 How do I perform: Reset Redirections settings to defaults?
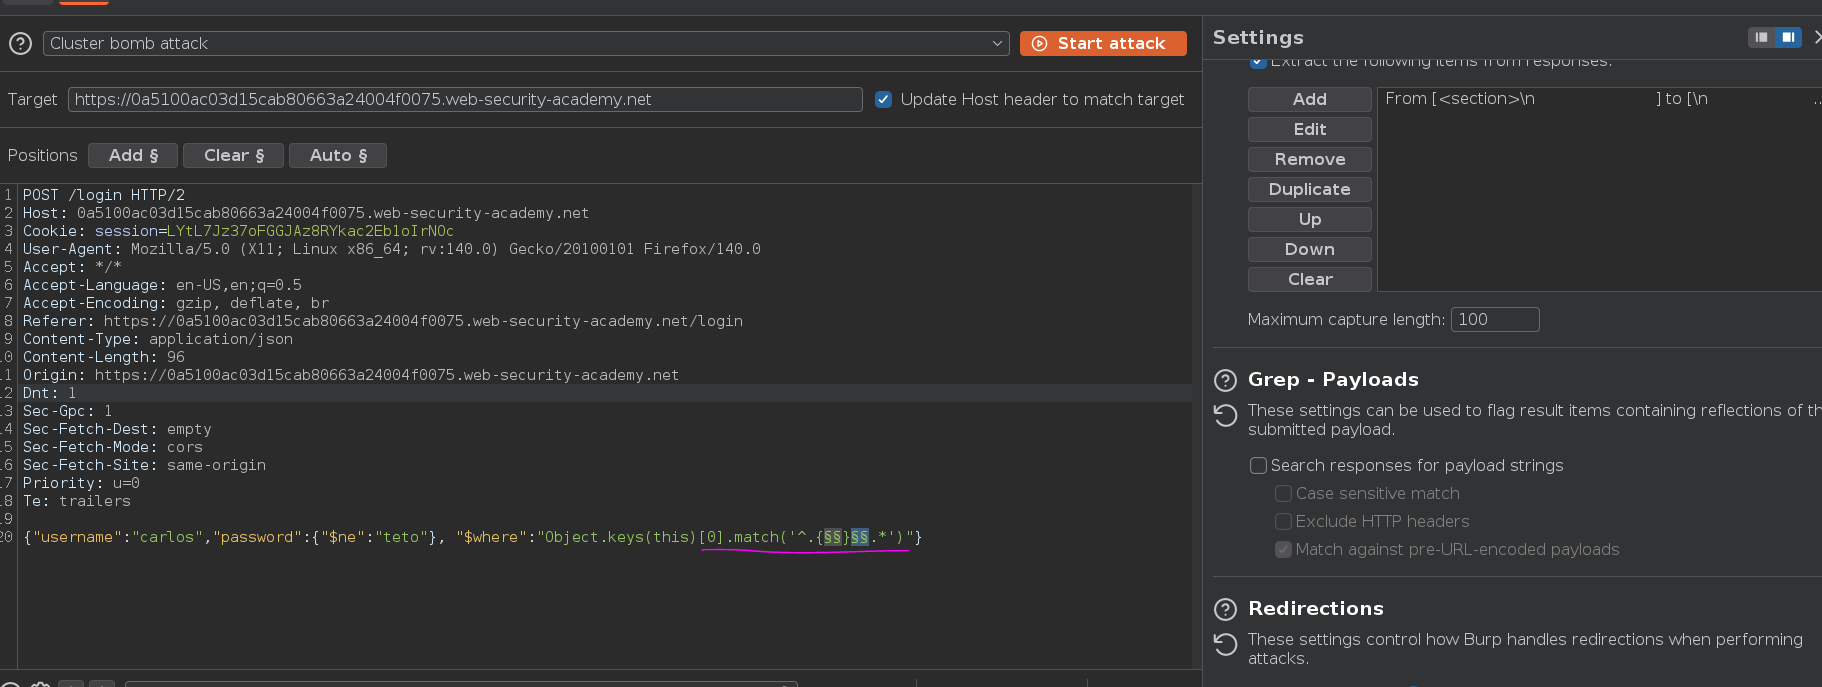pyautogui.click(x=1225, y=644)
